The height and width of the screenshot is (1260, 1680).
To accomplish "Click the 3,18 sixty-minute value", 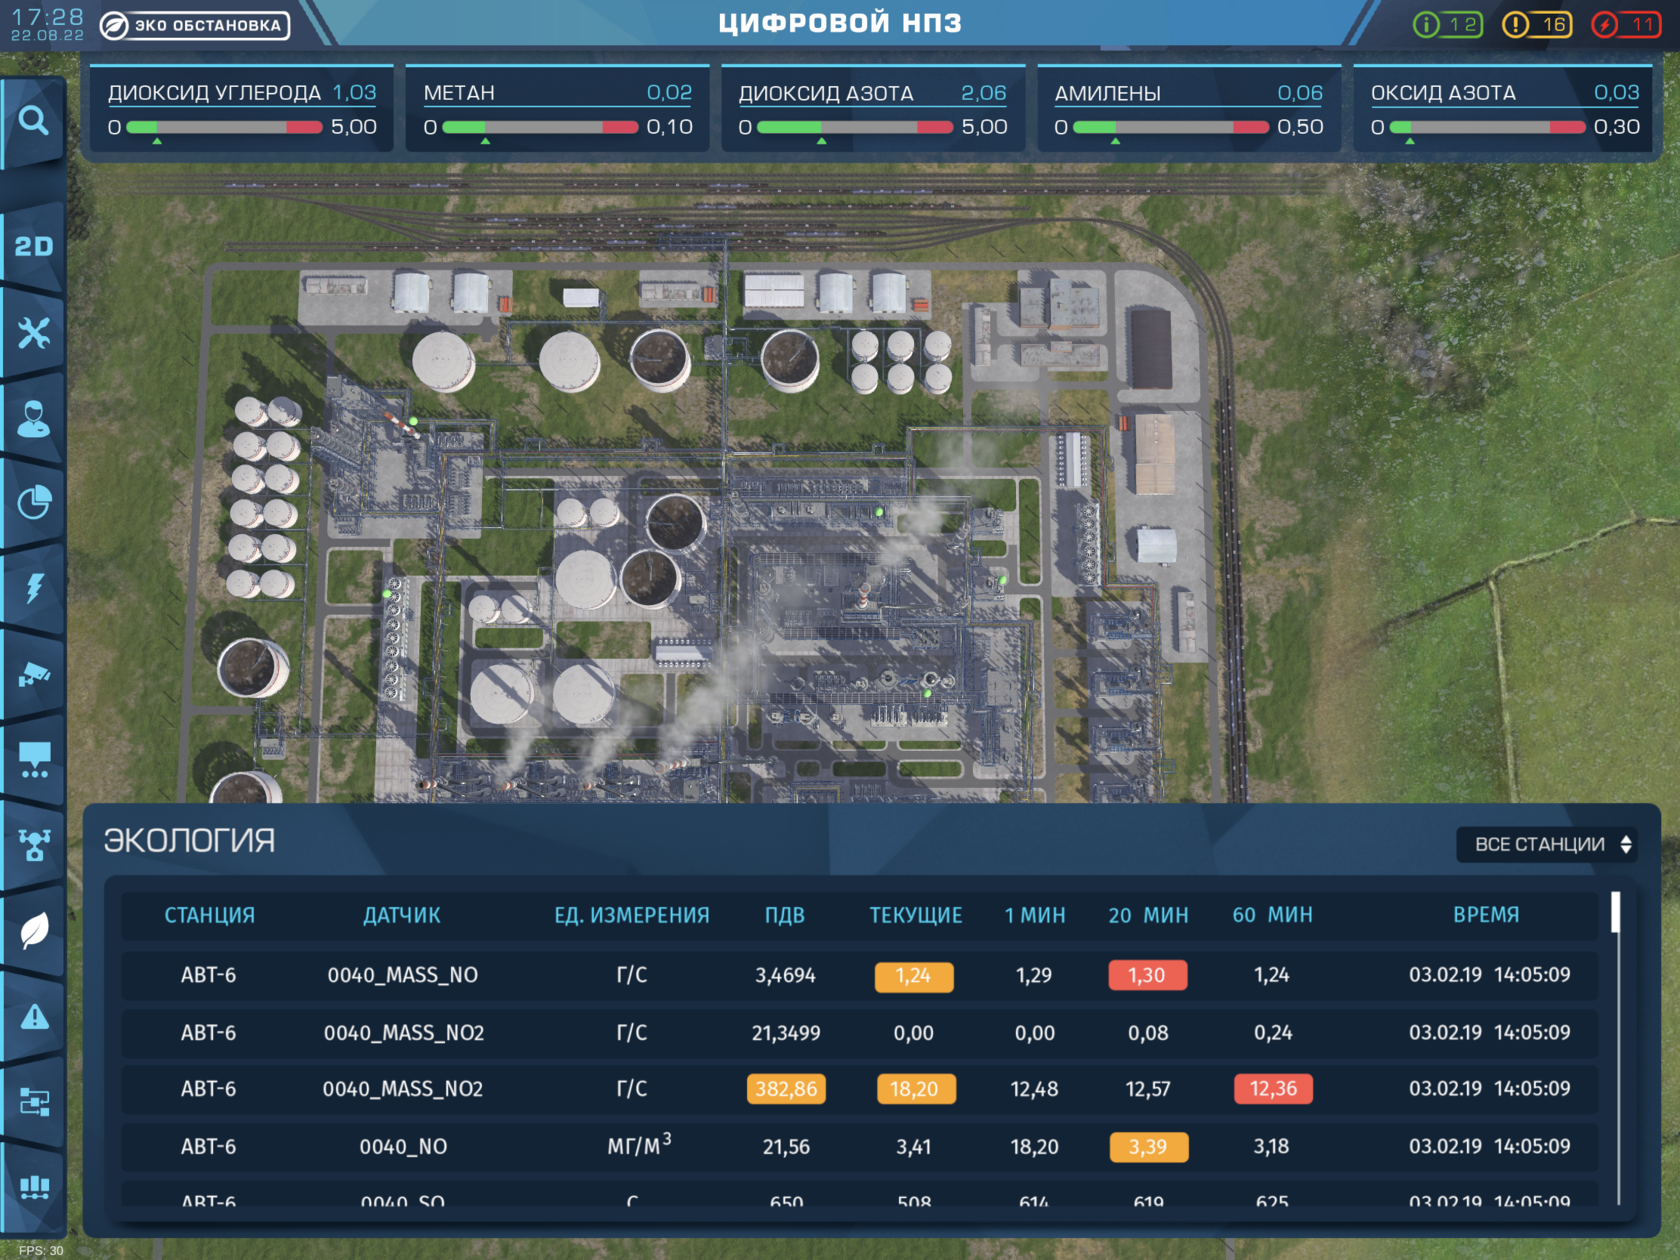I will 1271,1147.
